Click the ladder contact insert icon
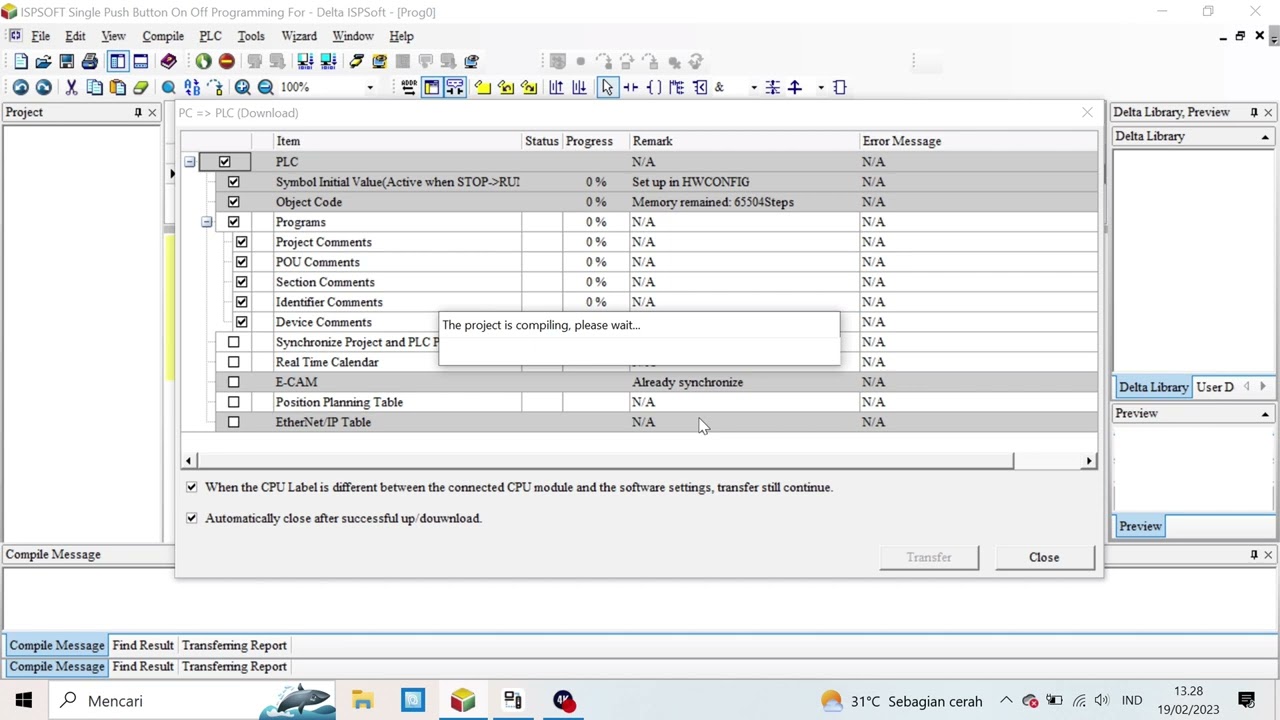The width and height of the screenshot is (1280, 720). coord(630,88)
